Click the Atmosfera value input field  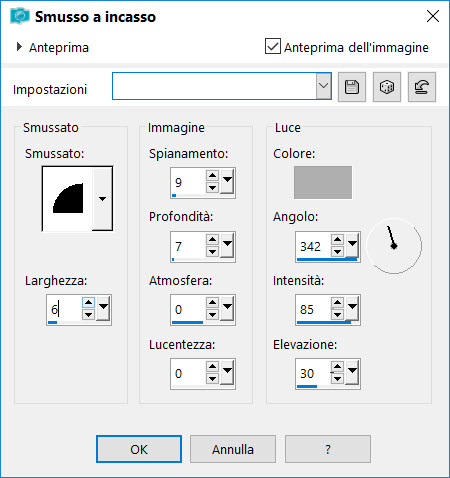tap(188, 310)
